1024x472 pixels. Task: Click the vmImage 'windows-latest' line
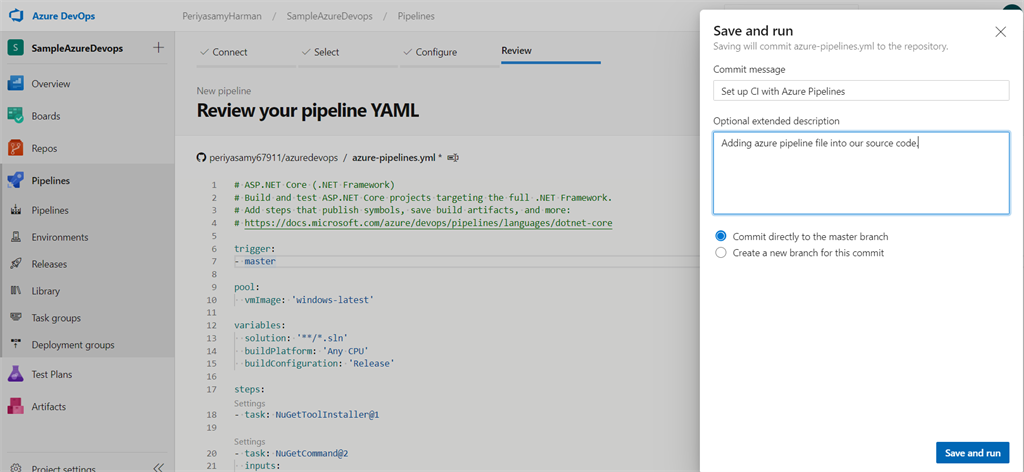click(309, 300)
